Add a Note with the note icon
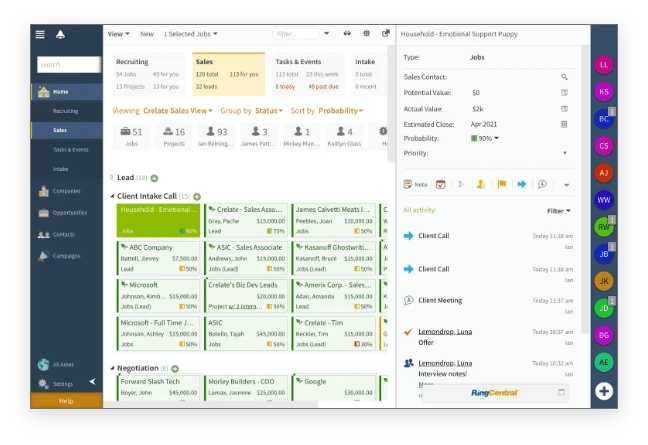 click(415, 184)
